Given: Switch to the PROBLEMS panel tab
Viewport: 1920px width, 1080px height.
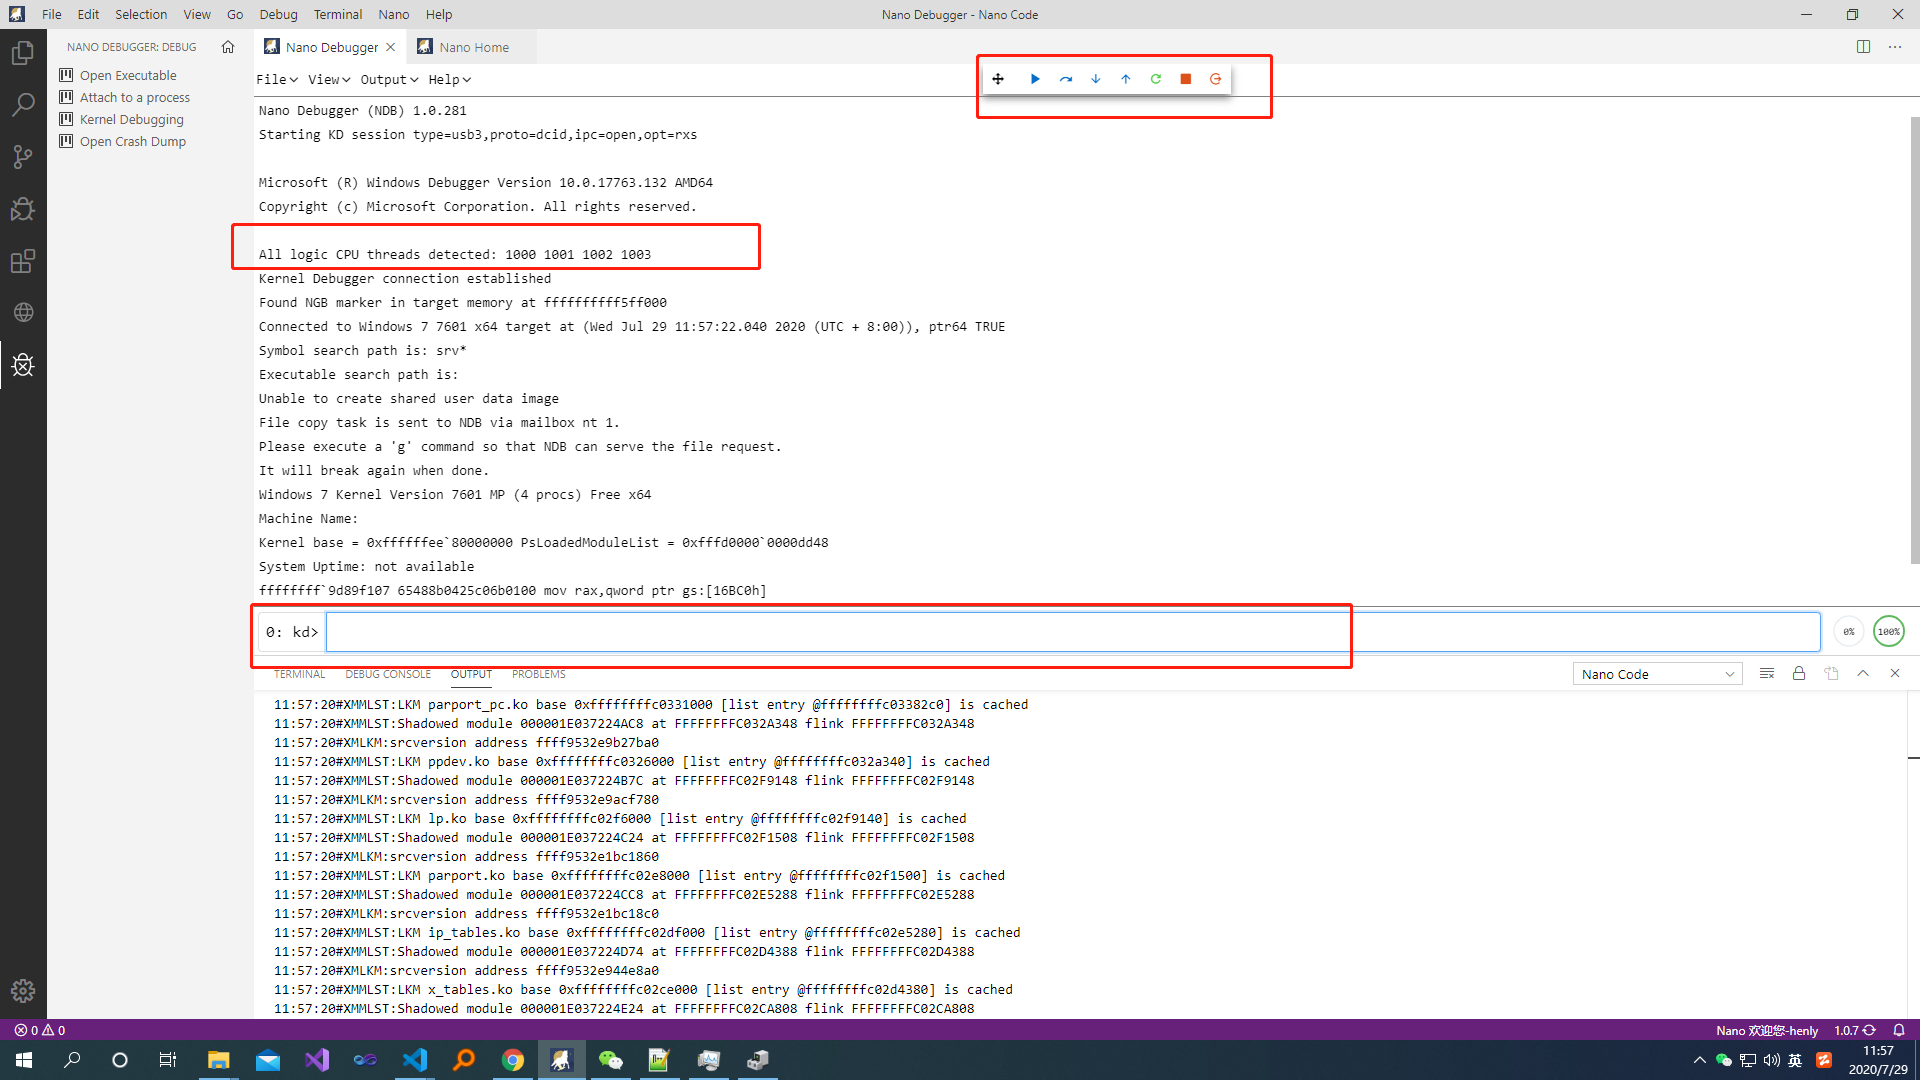Looking at the screenshot, I should pos(538,674).
